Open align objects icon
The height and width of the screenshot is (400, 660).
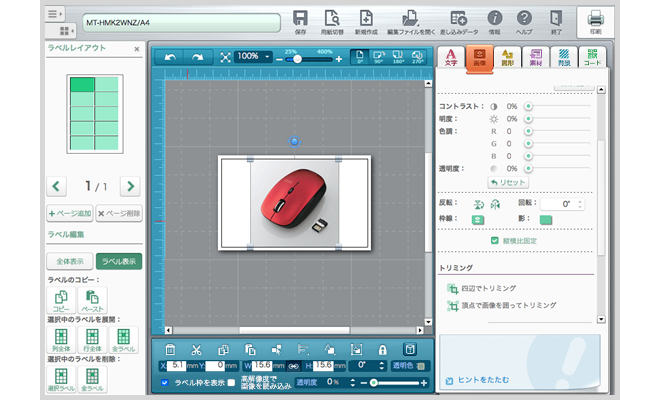[x=303, y=349]
